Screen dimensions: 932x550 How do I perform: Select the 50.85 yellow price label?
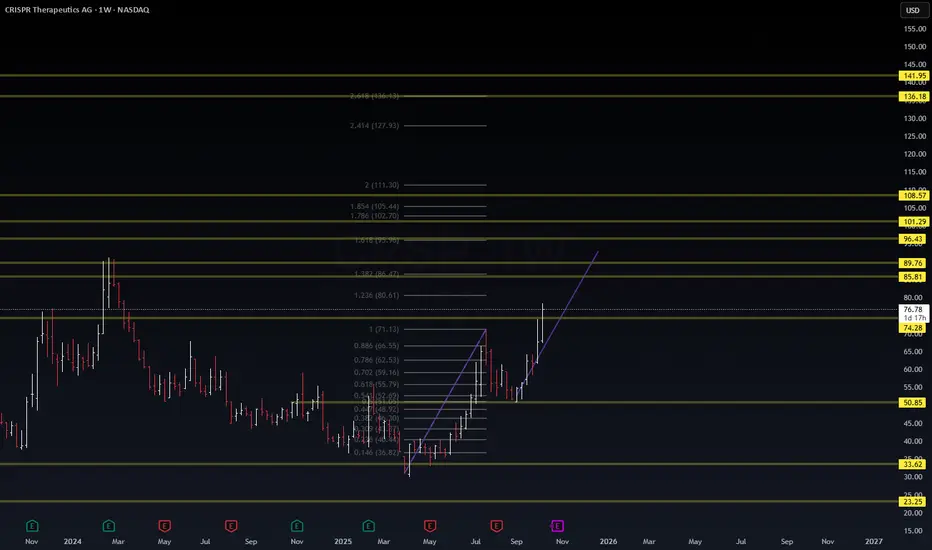coord(912,403)
